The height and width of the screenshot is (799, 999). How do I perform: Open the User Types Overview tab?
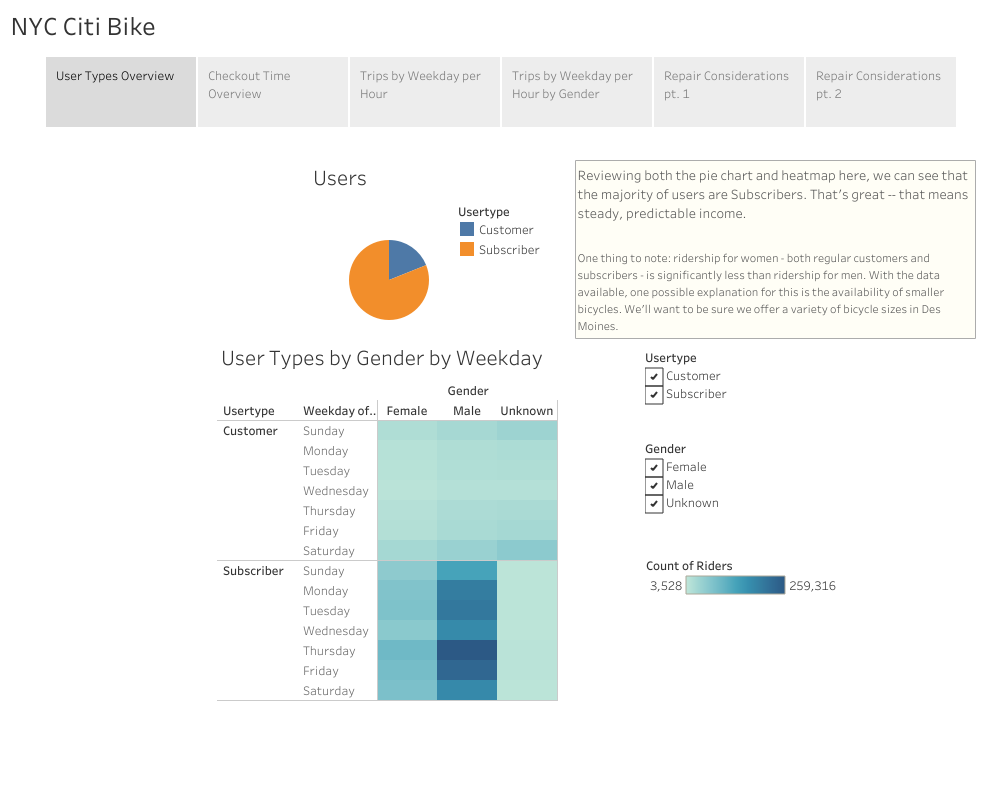(121, 92)
